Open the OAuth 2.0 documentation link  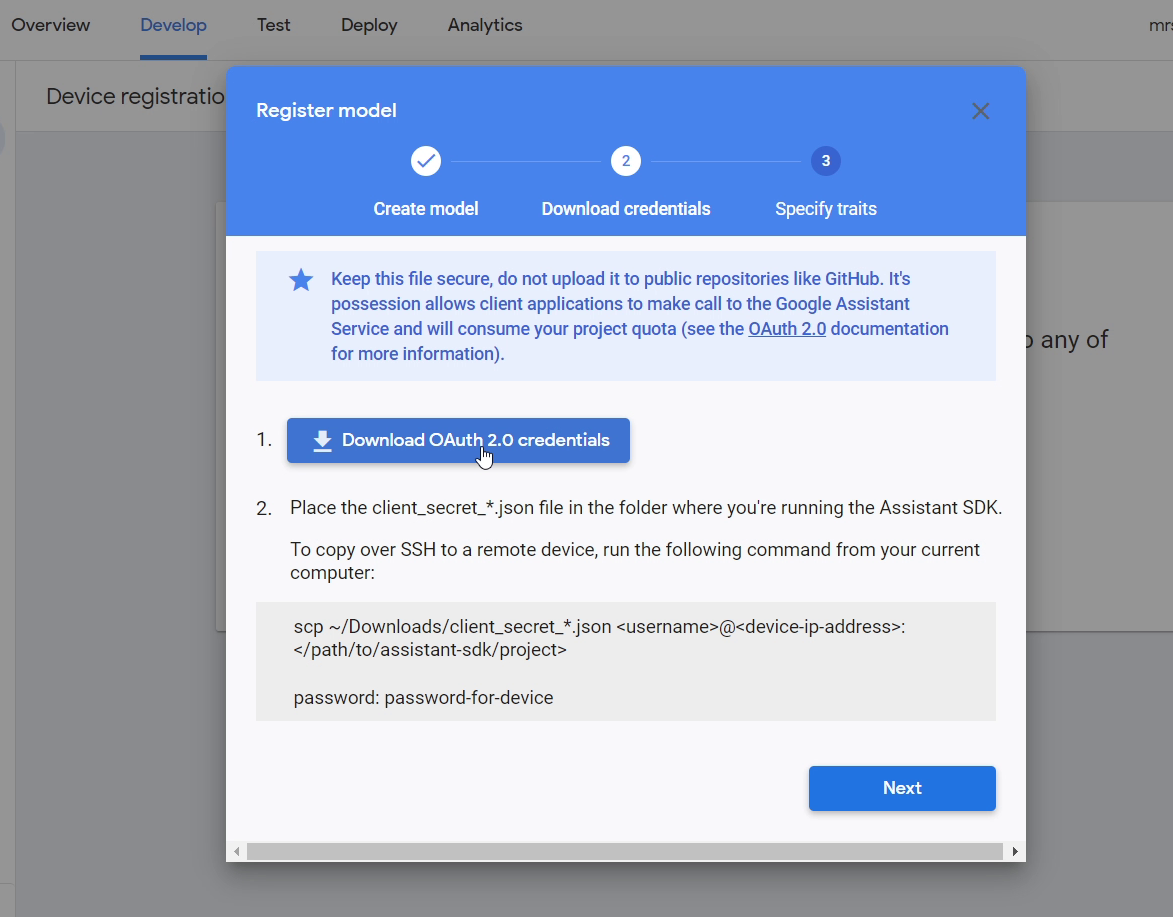click(x=787, y=328)
